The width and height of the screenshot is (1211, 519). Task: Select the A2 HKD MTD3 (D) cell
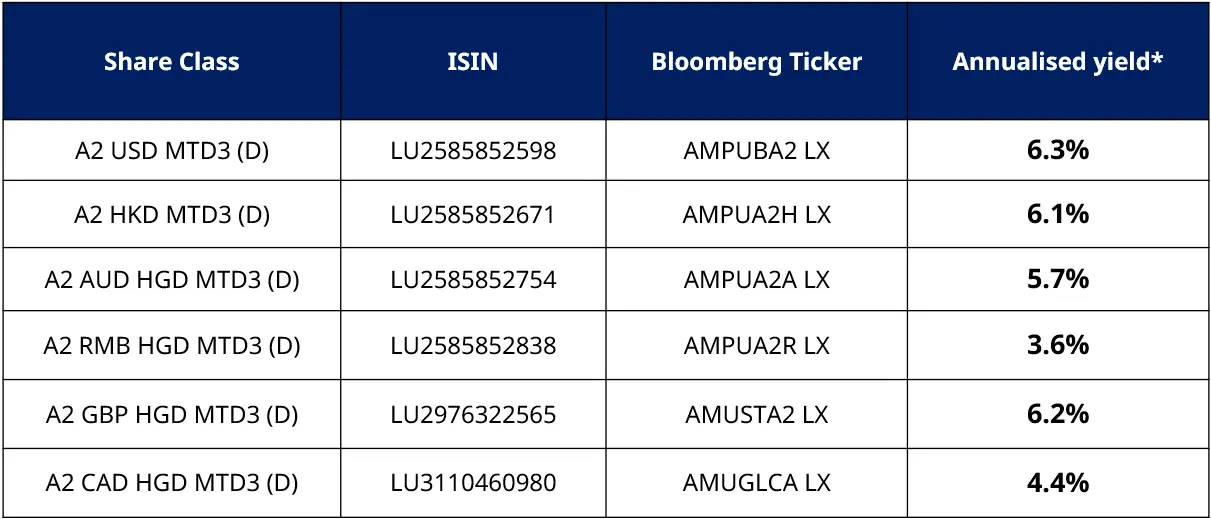[172, 214]
